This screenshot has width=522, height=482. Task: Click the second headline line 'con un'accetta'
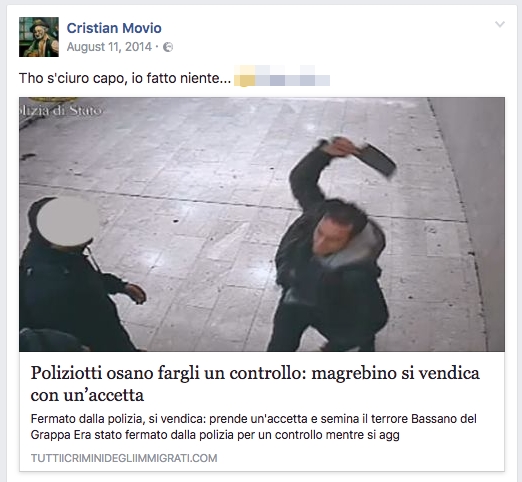click(x=87, y=395)
